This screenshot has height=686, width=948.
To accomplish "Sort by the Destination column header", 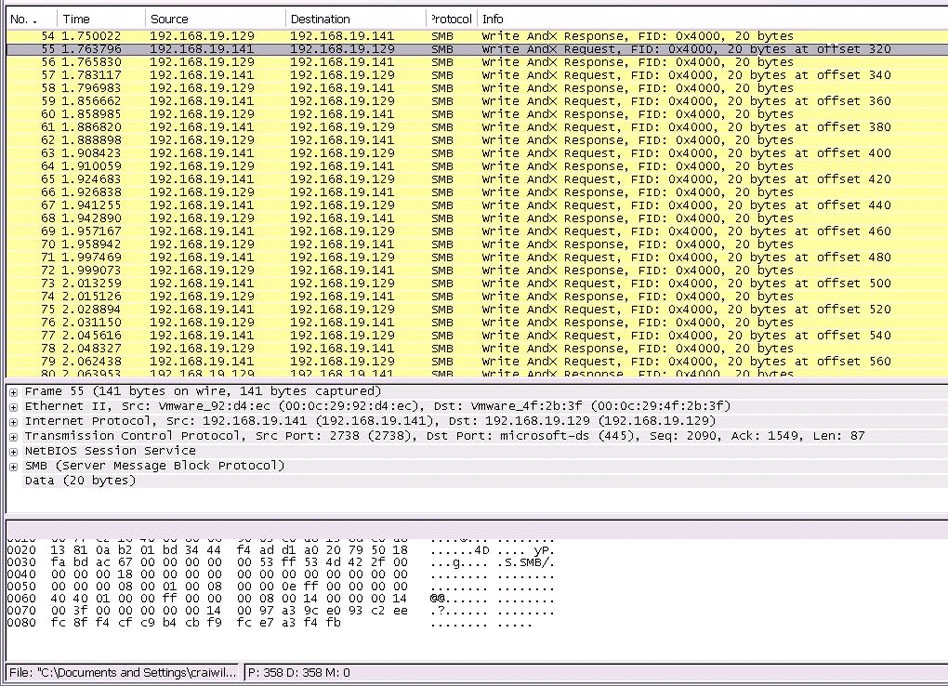I will coord(356,19).
